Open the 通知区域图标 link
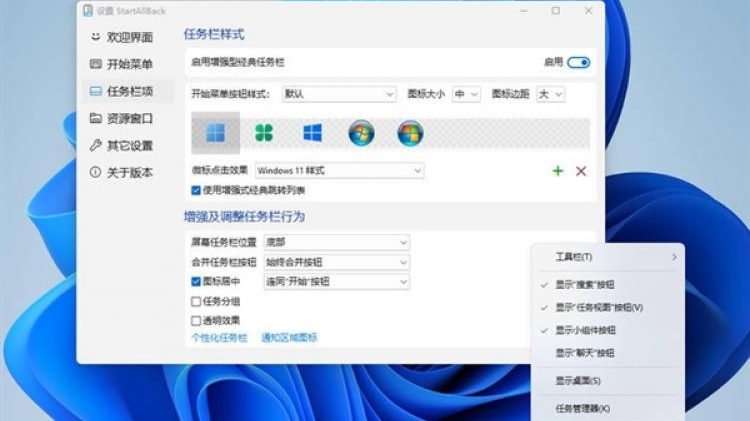This screenshot has height=421, width=750. [289, 338]
